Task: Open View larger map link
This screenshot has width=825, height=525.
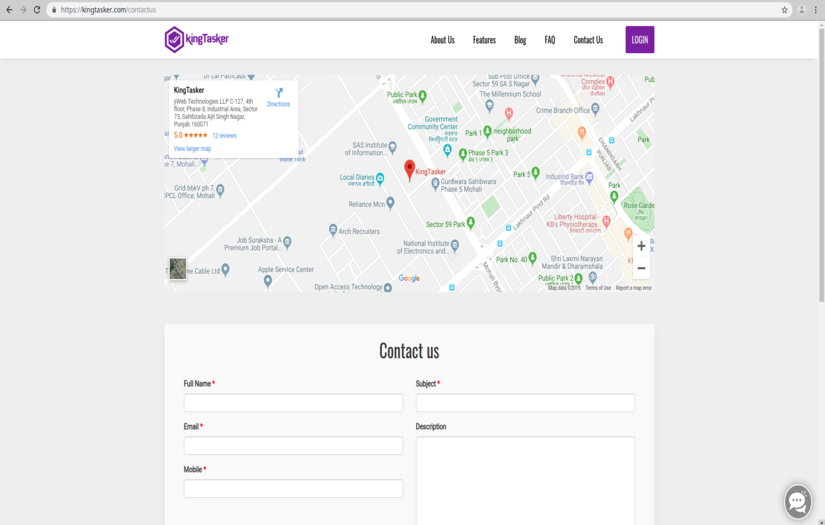Action: [192, 148]
